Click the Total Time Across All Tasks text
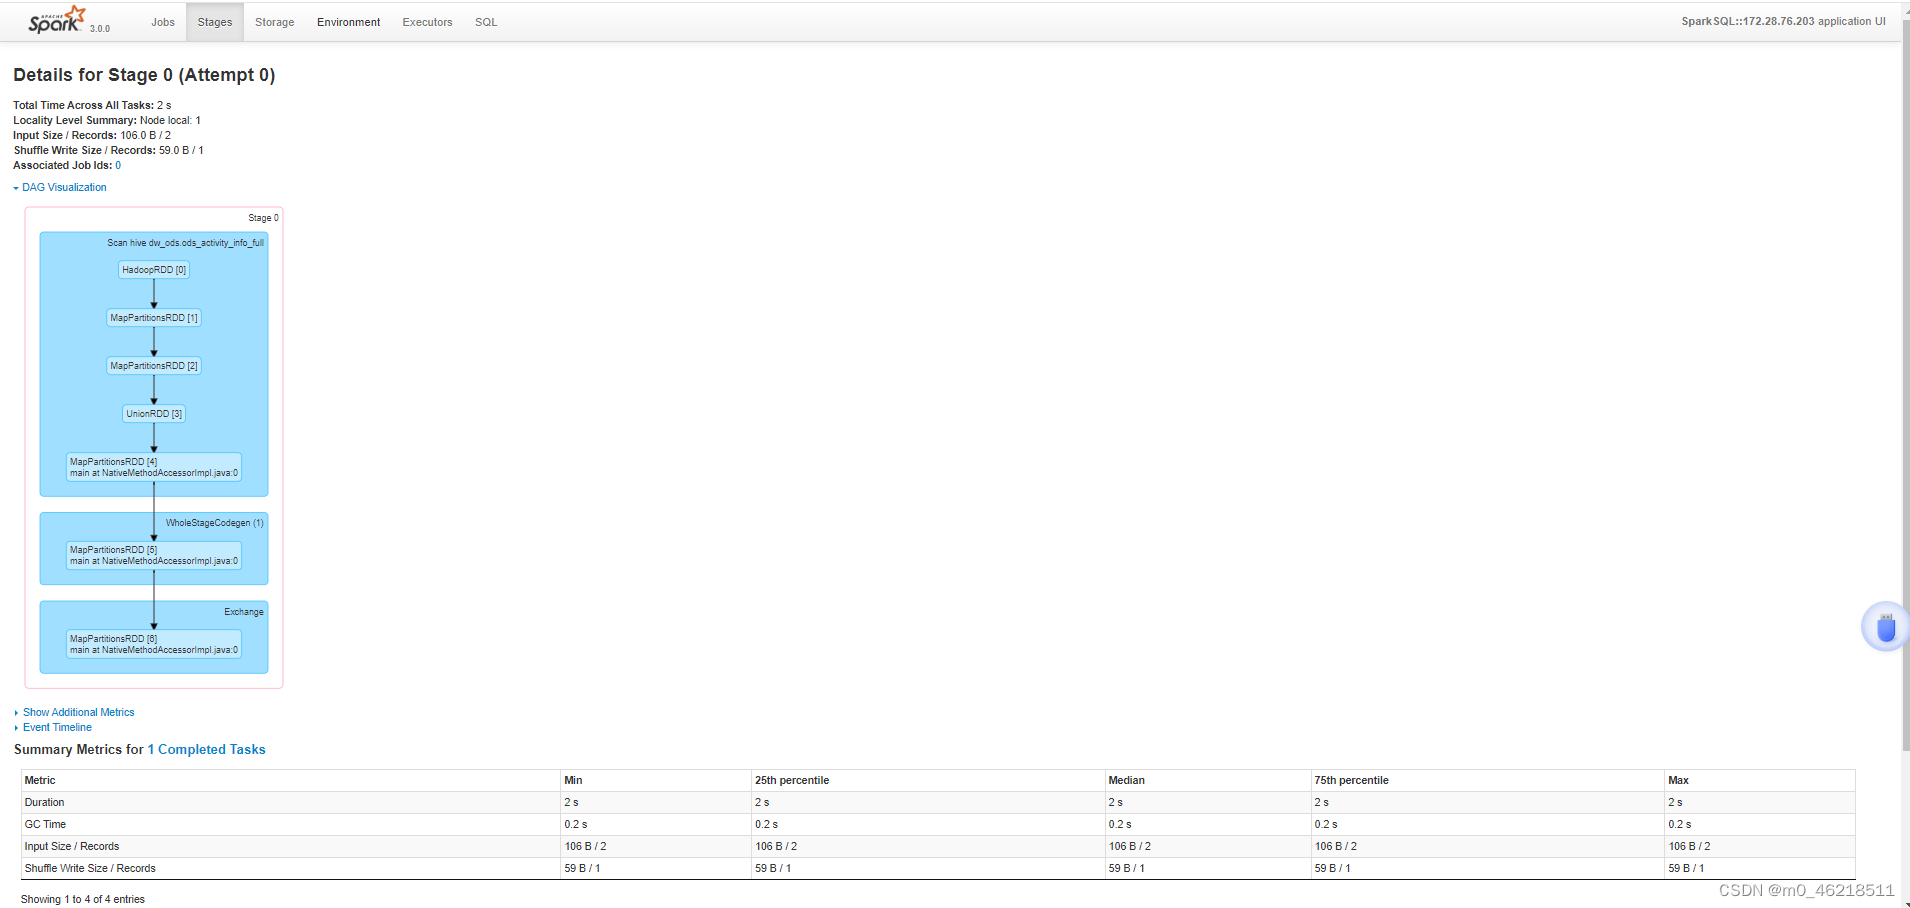Viewport: 1910px width, 908px height. point(92,105)
